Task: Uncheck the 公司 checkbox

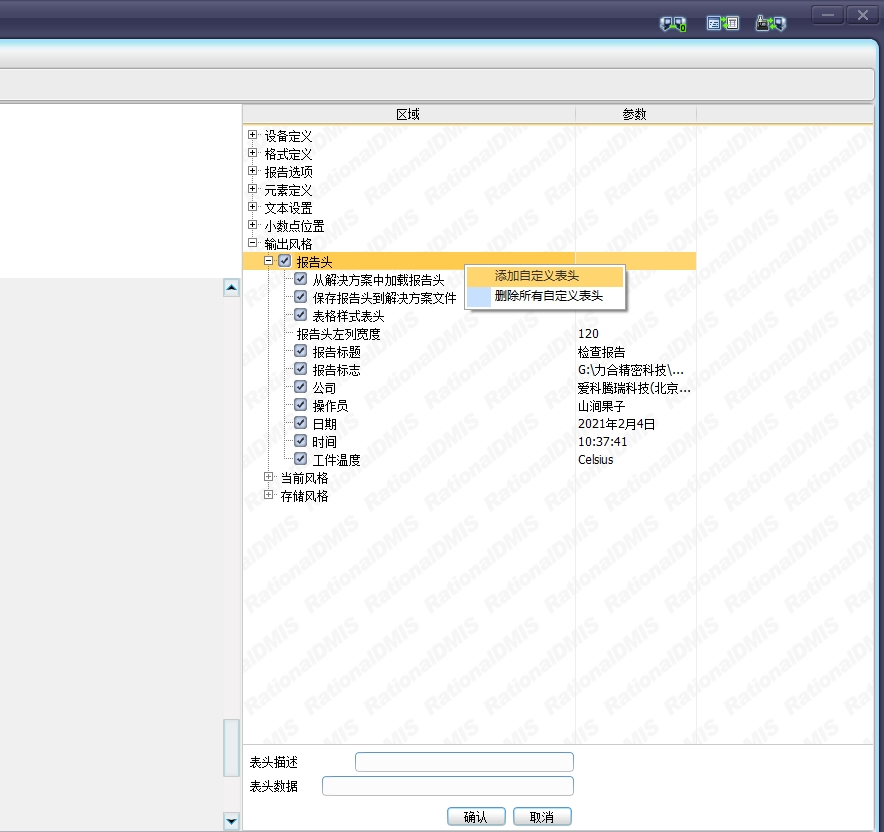Action: (300, 387)
